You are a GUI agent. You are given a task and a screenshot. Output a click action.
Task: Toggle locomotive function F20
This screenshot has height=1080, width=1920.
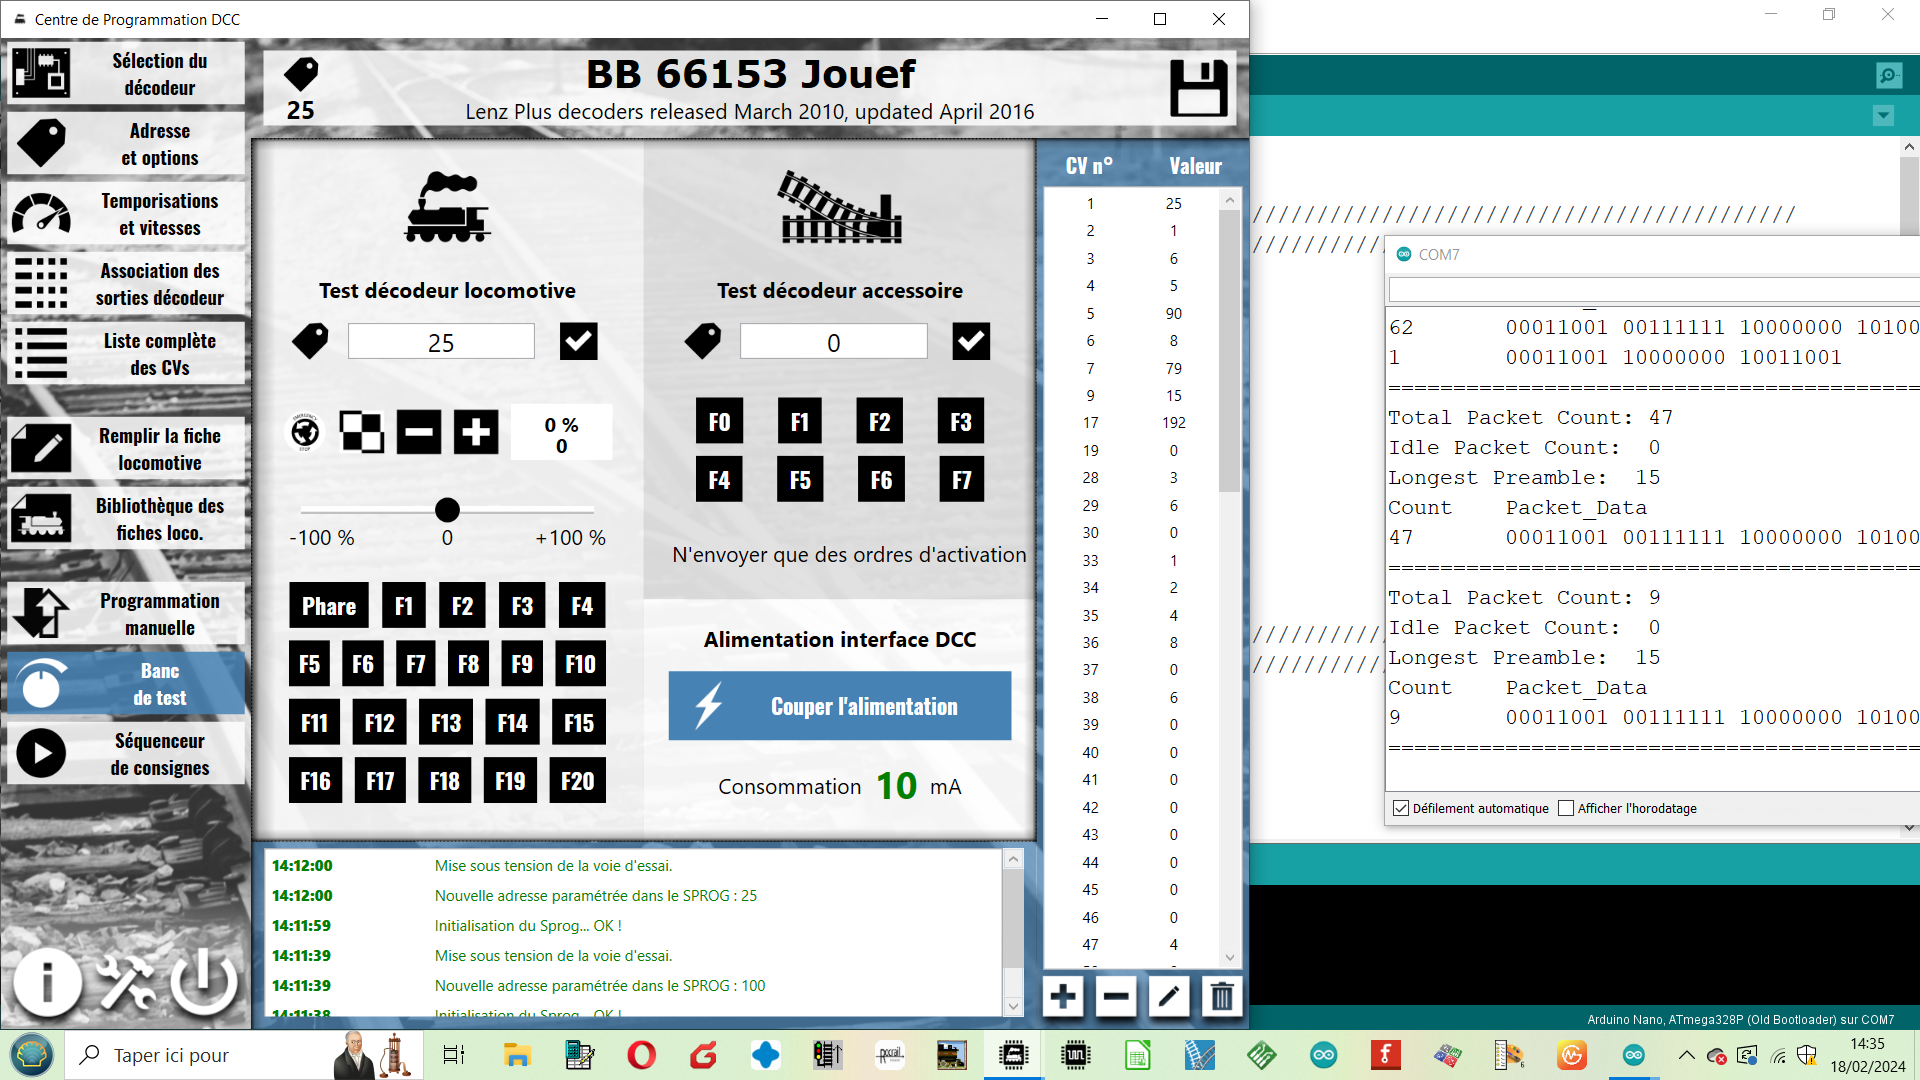pos(577,781)
